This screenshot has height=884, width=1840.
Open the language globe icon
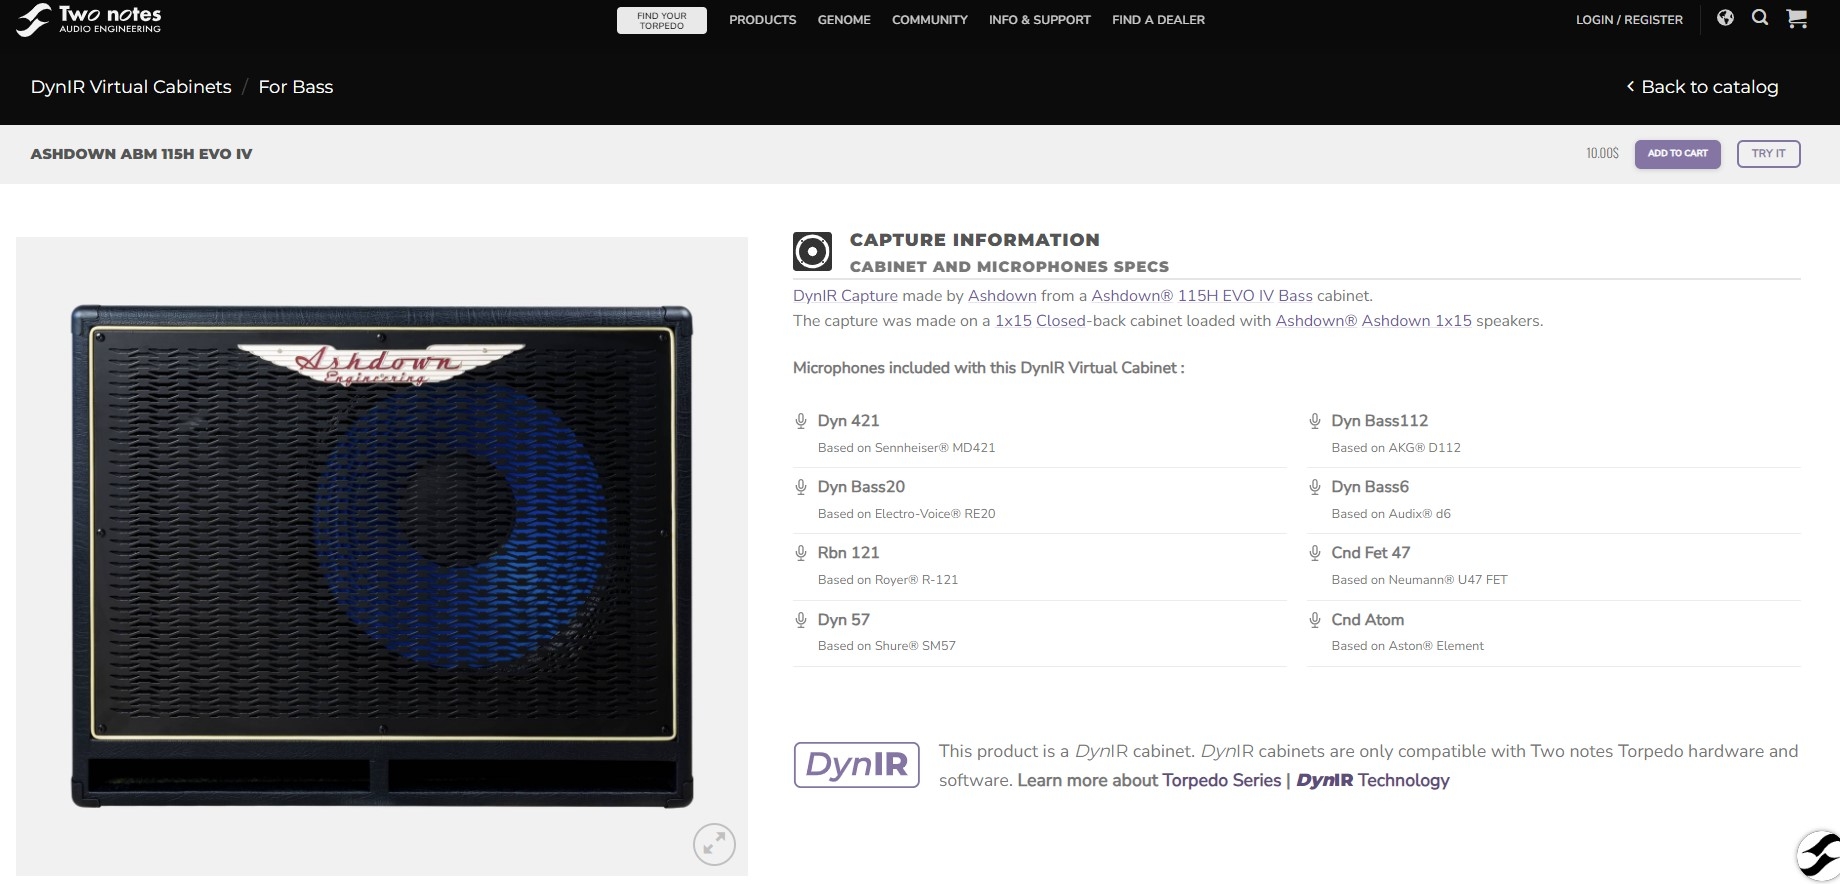tap(1725, 18)
